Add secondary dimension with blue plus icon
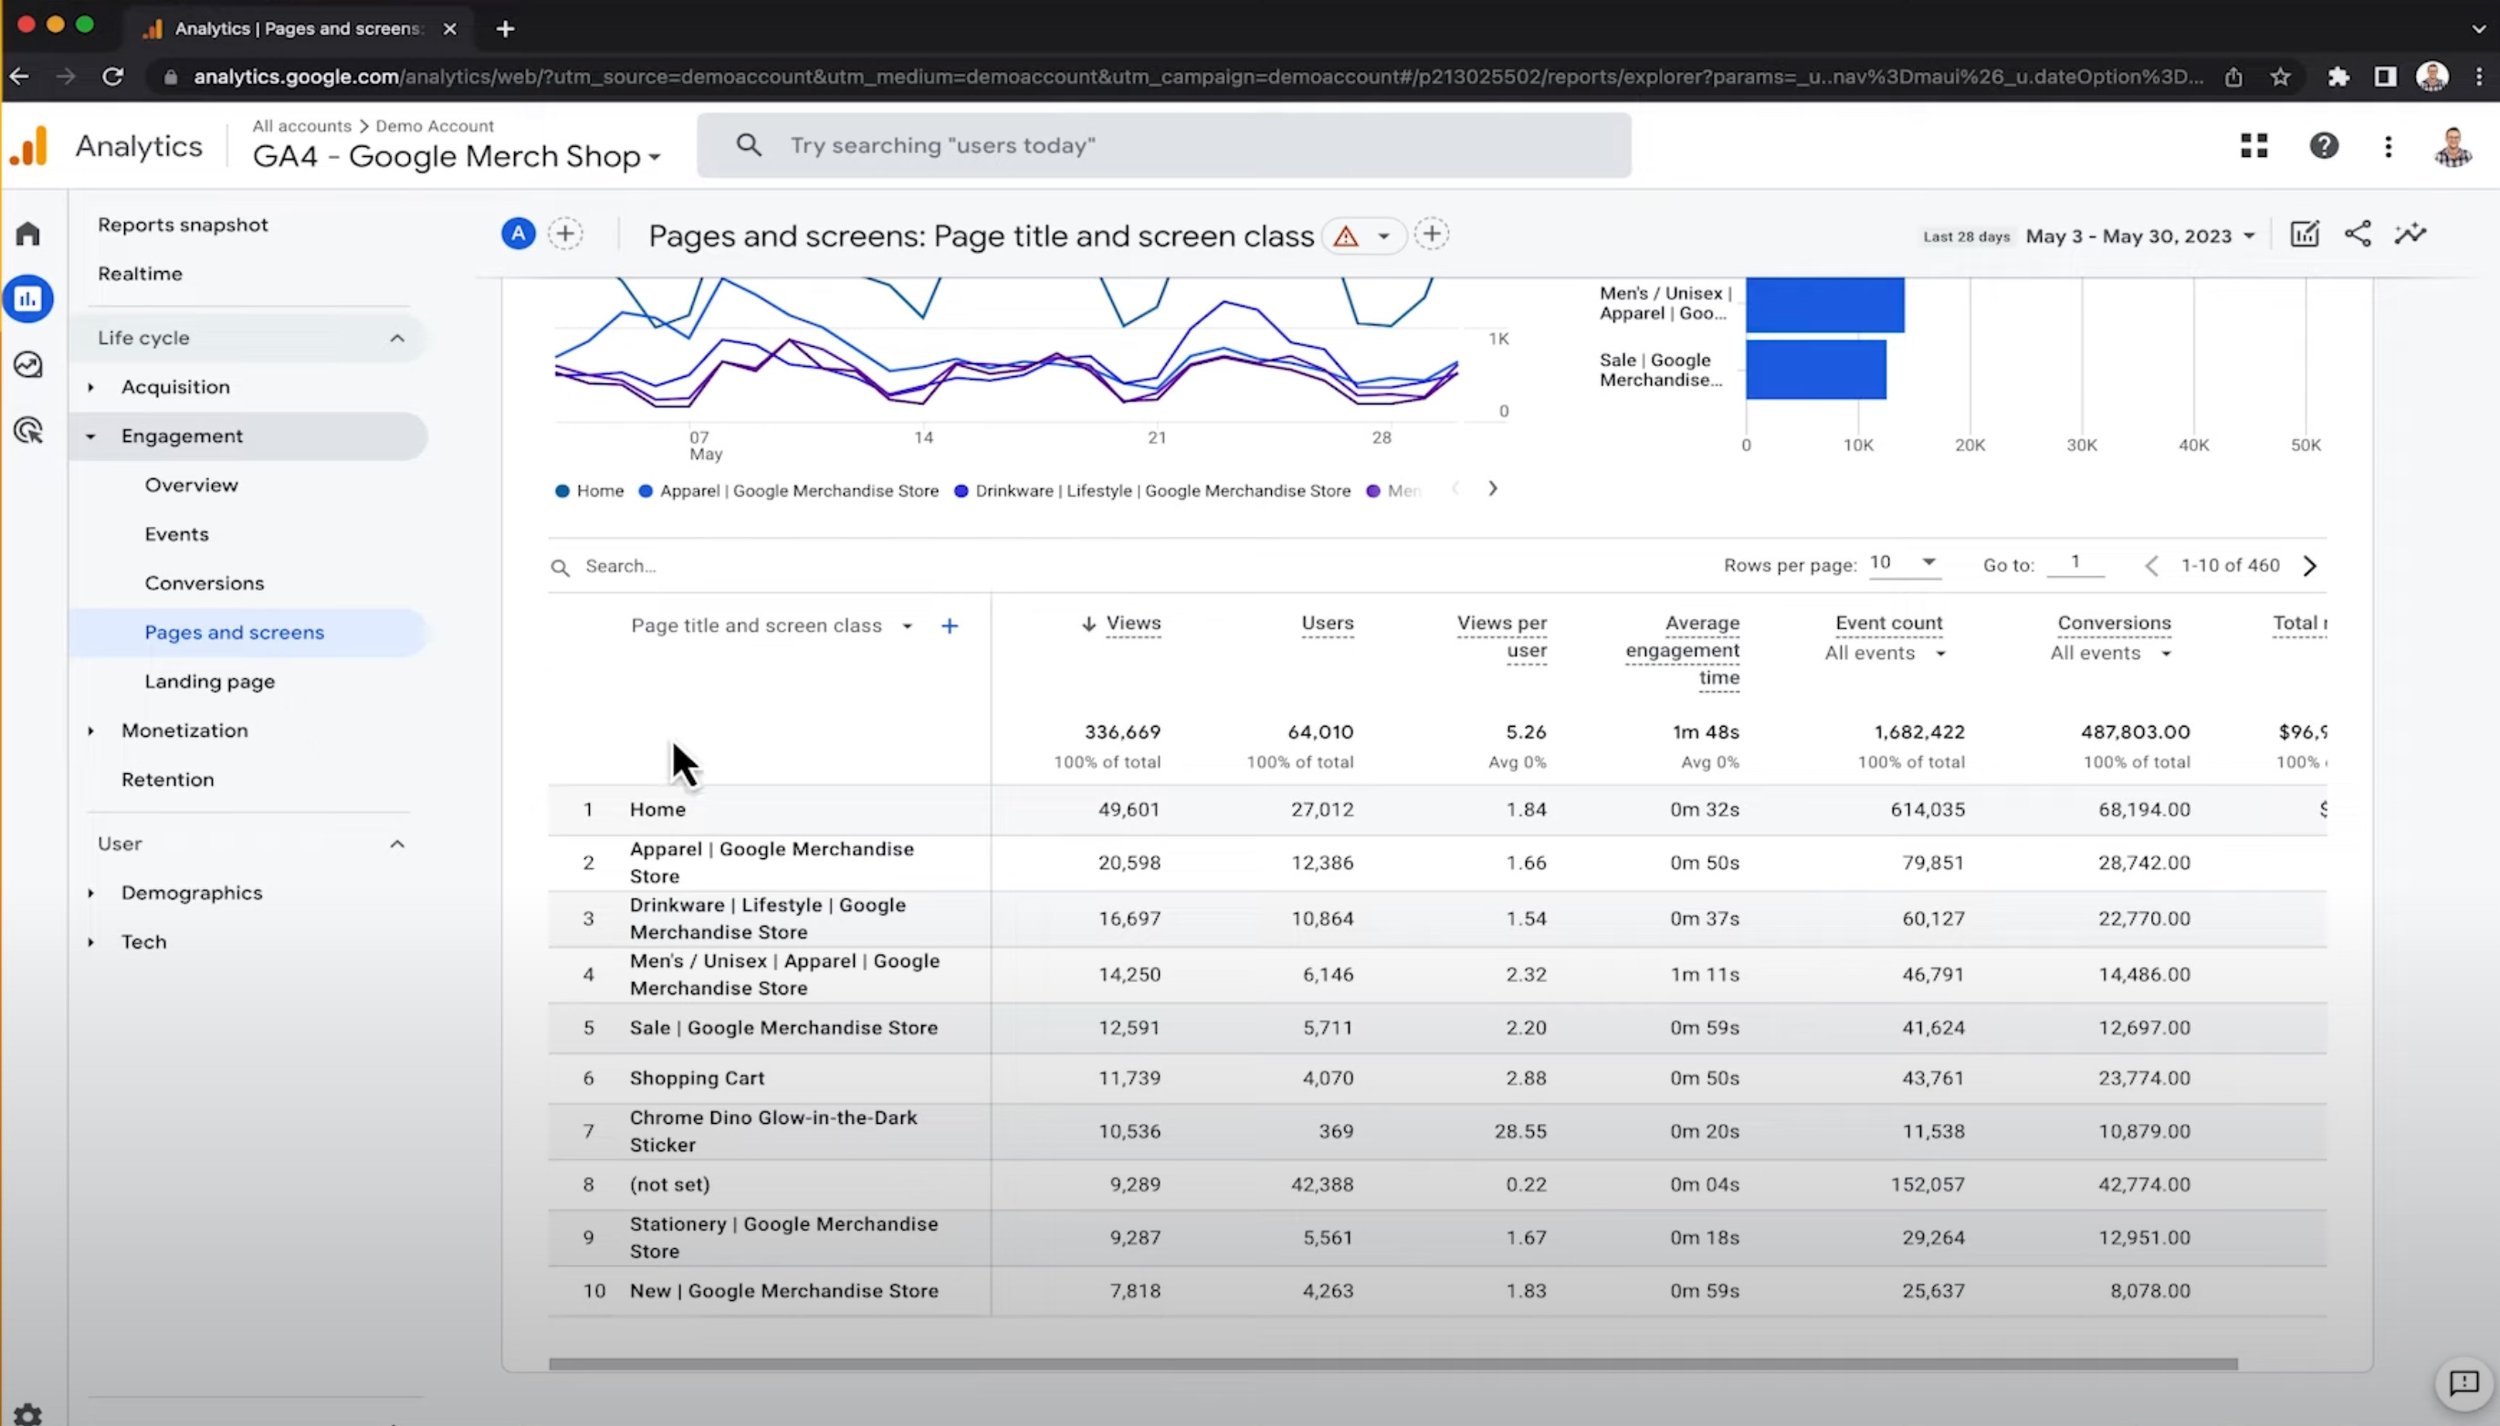 click(950, 626)
